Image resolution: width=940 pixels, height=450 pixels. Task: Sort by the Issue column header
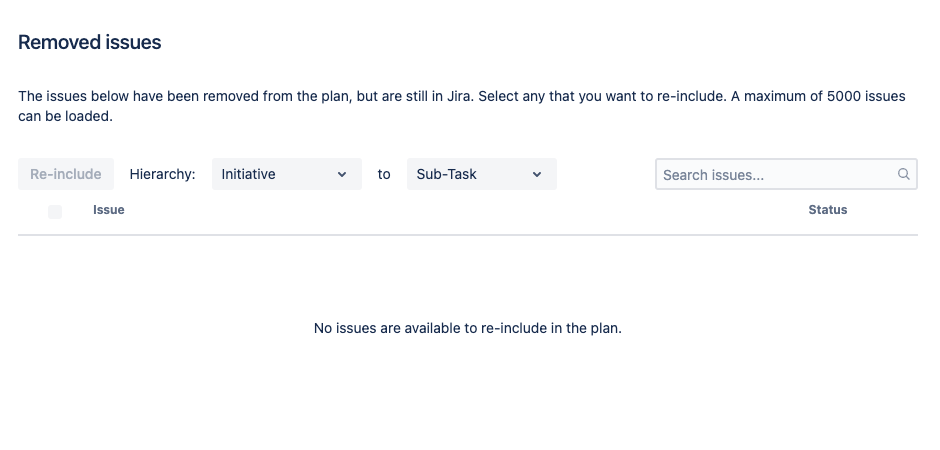click(109, 210)
